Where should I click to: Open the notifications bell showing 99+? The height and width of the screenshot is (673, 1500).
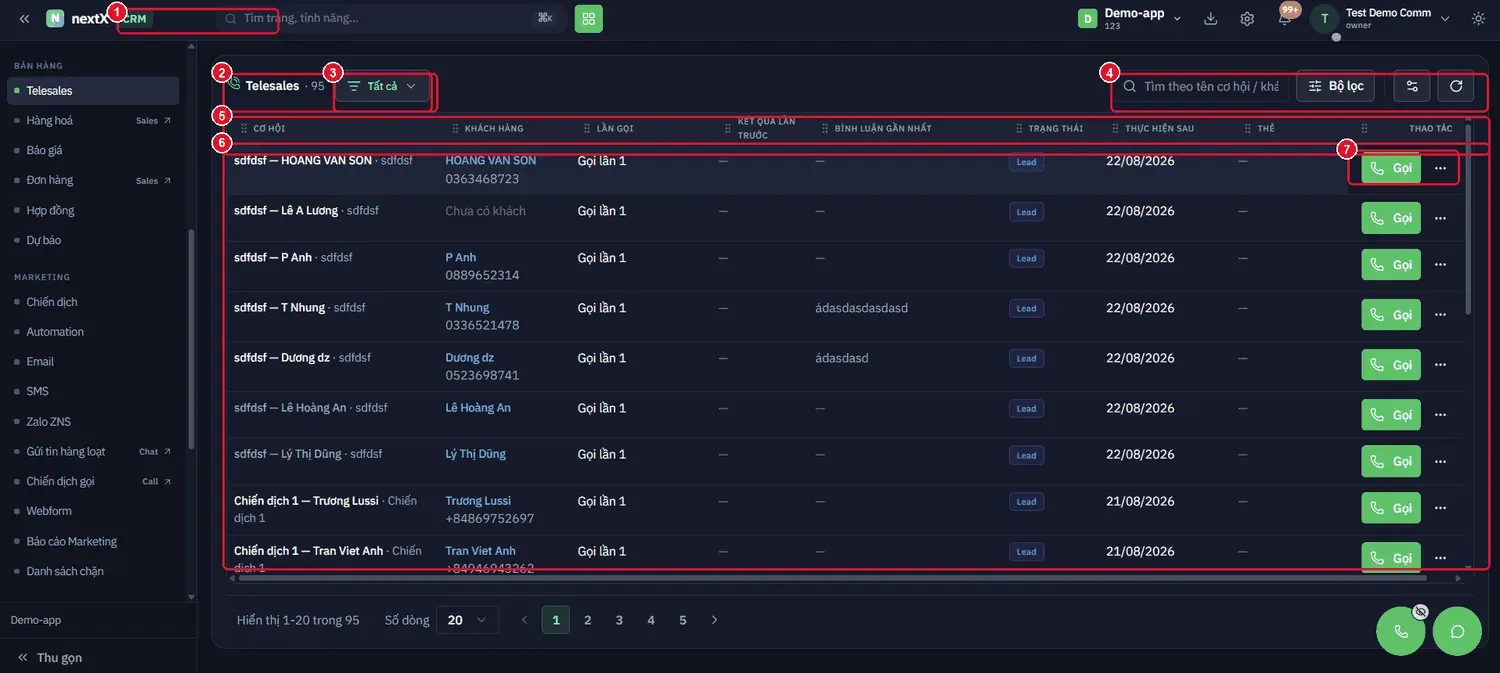pyautogui.click(x=1284, y=18)
